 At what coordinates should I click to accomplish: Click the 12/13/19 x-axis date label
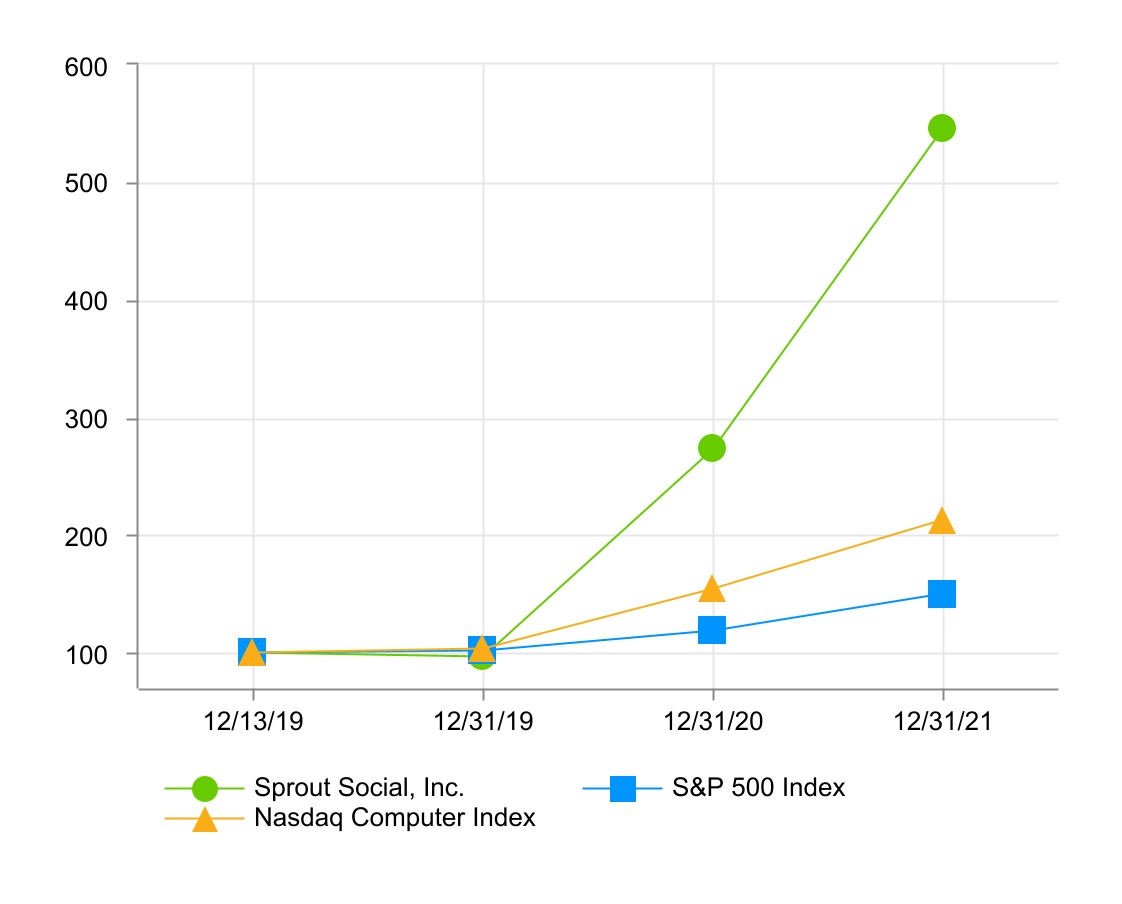coord(252,723)
